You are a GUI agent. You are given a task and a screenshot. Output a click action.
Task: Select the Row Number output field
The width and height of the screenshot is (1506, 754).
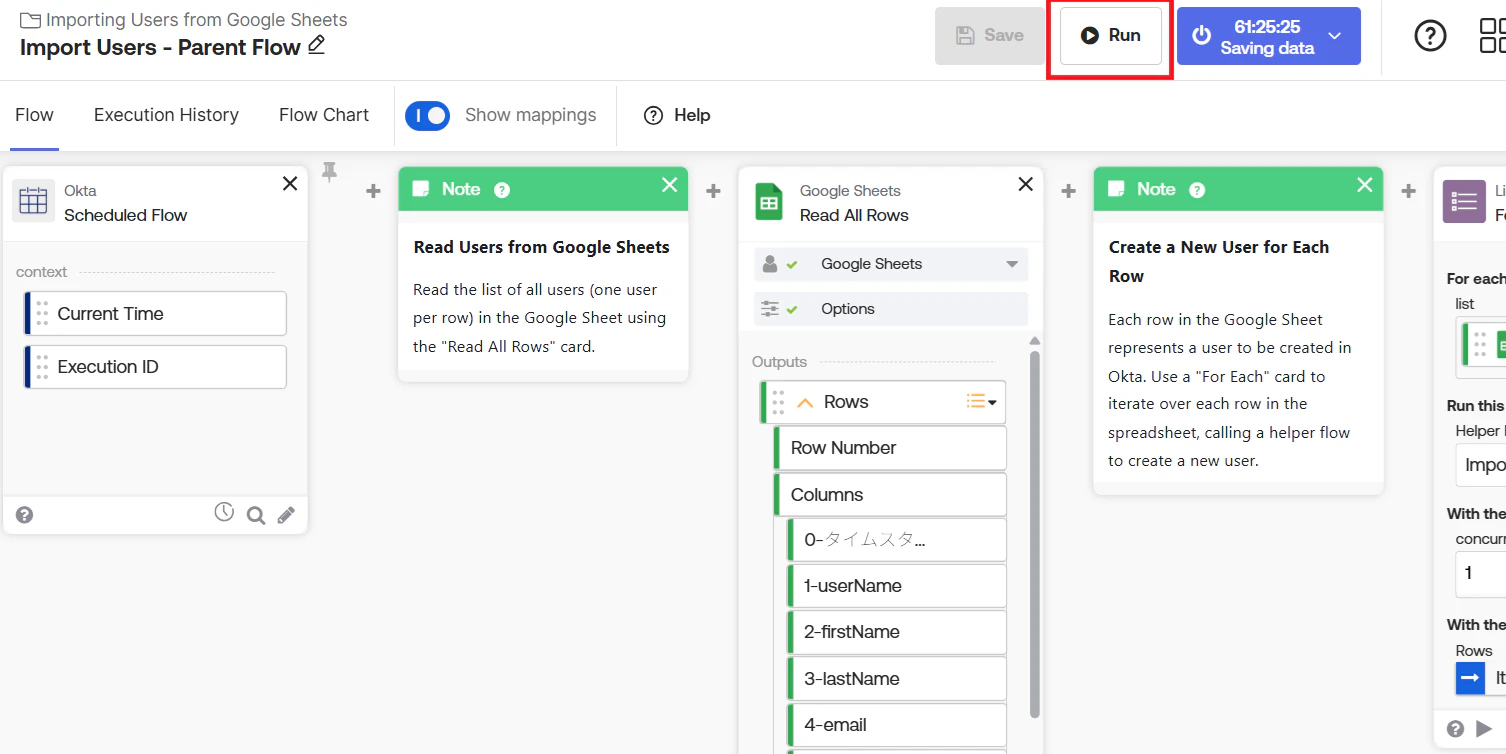(x=890, y=448)
